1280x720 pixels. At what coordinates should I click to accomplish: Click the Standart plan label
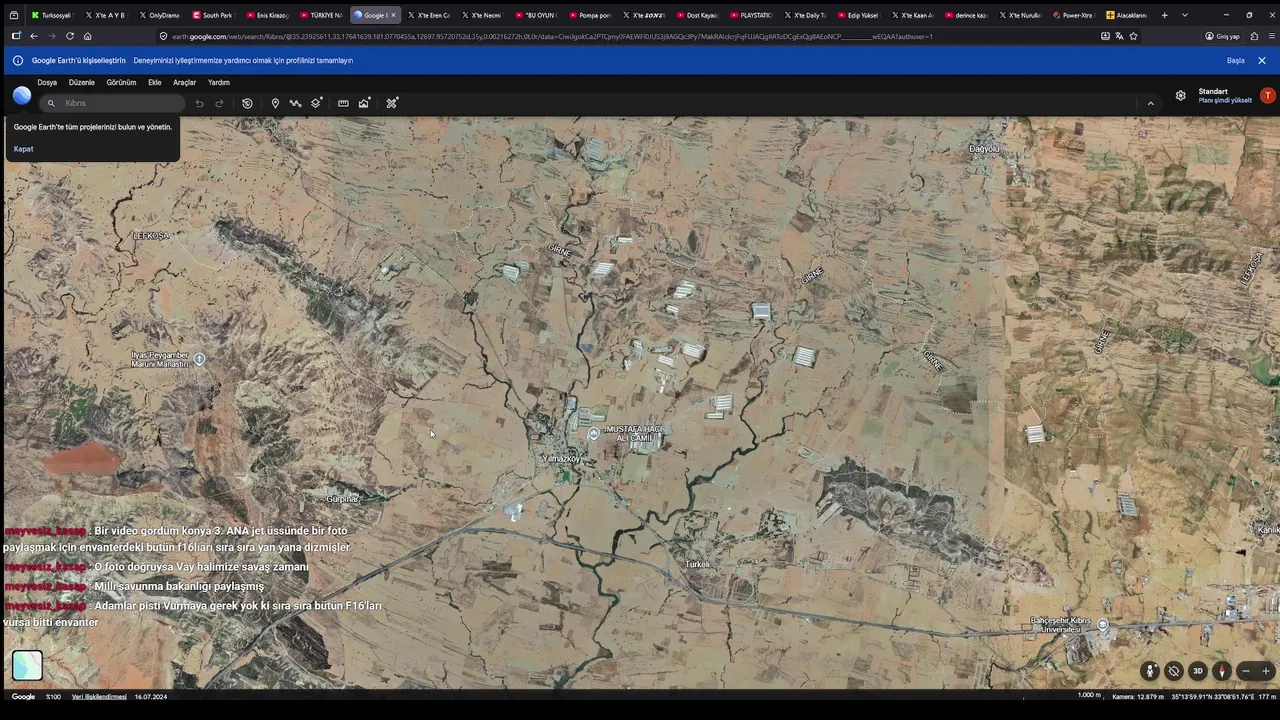coord(1213,91)
